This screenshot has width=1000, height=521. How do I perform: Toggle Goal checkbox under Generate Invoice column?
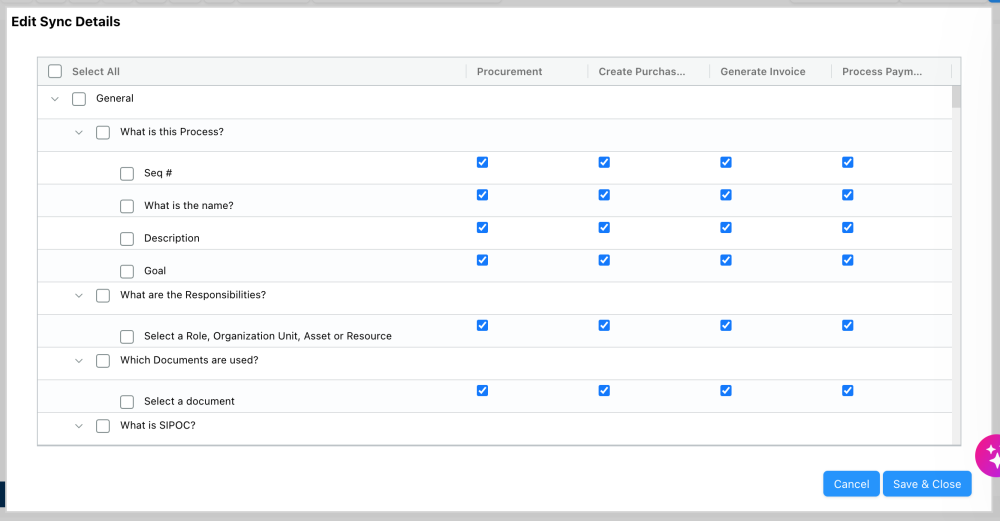(726, 260)
